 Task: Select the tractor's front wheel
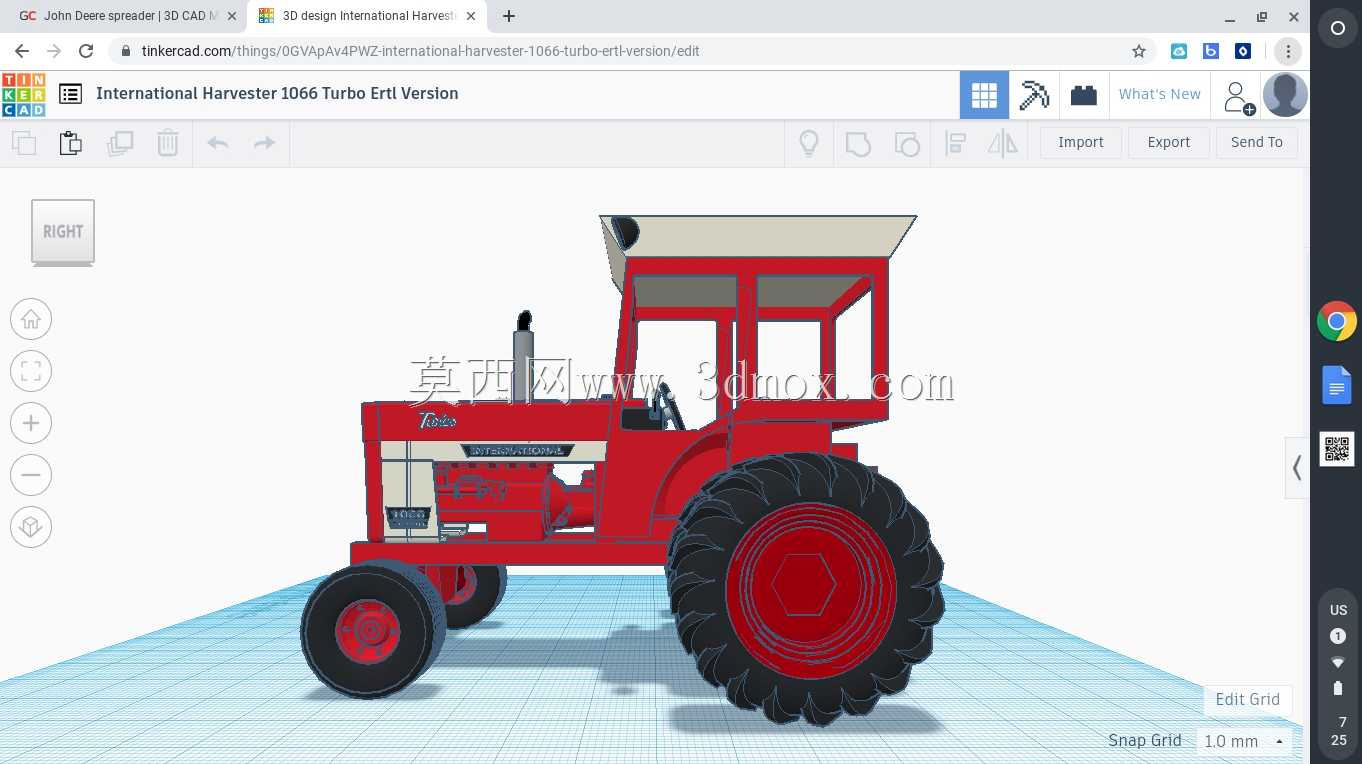(372, 631)
